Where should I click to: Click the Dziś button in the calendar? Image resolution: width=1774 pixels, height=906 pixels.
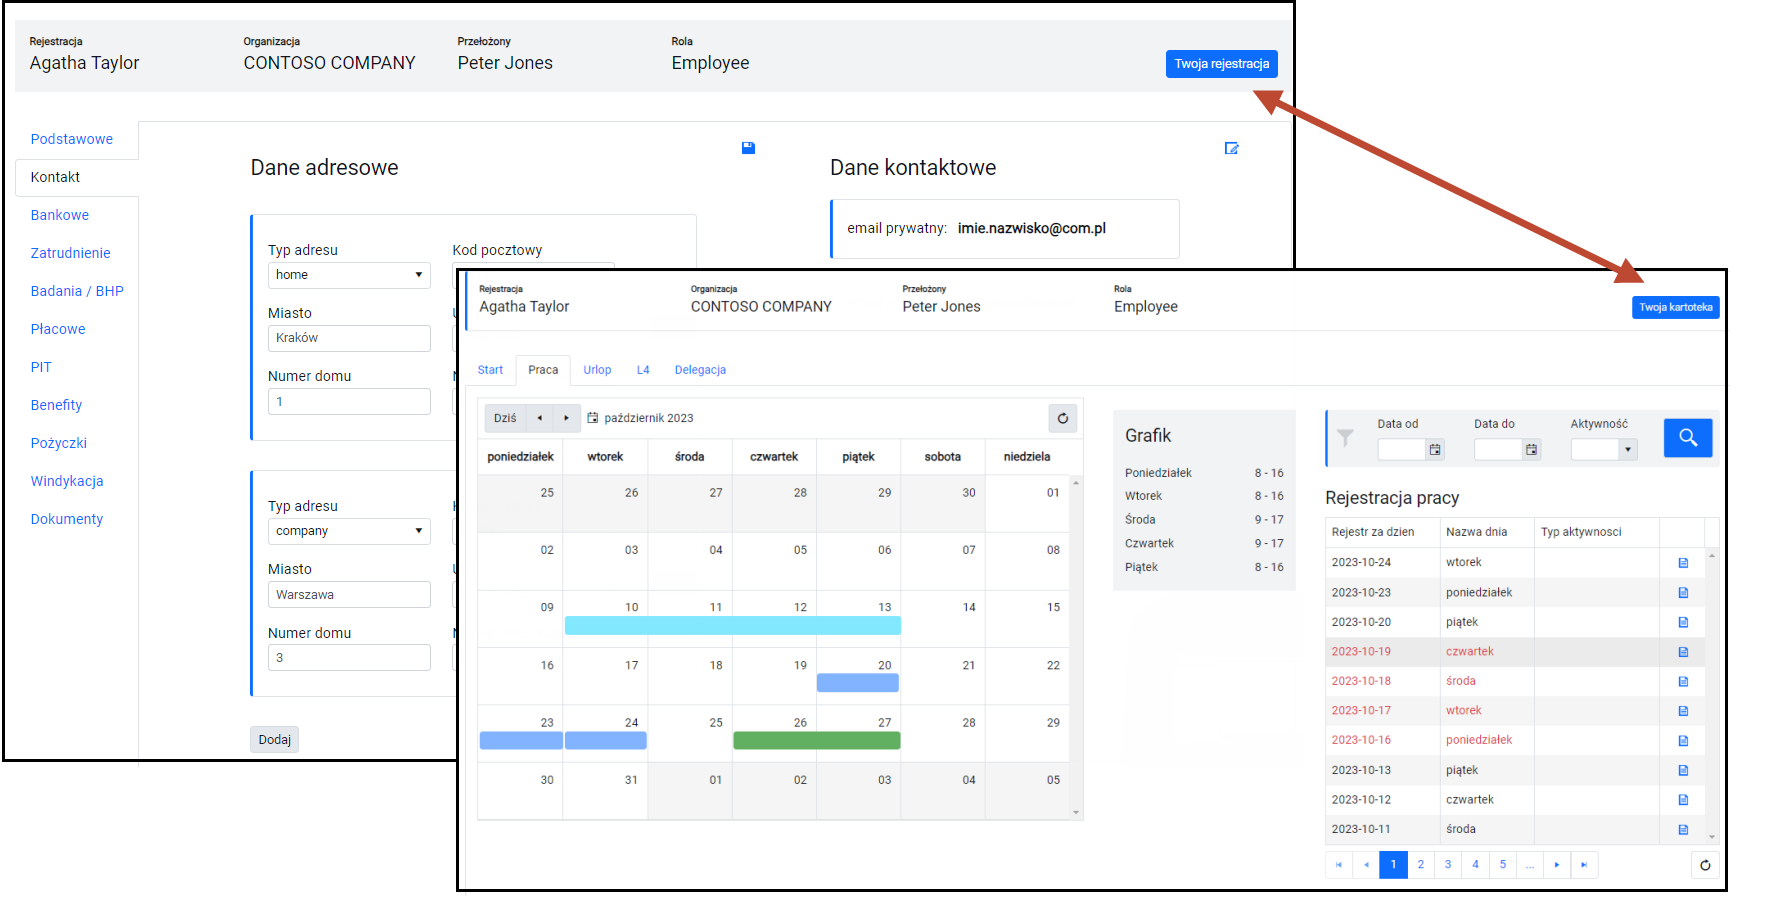coord(505,418)
